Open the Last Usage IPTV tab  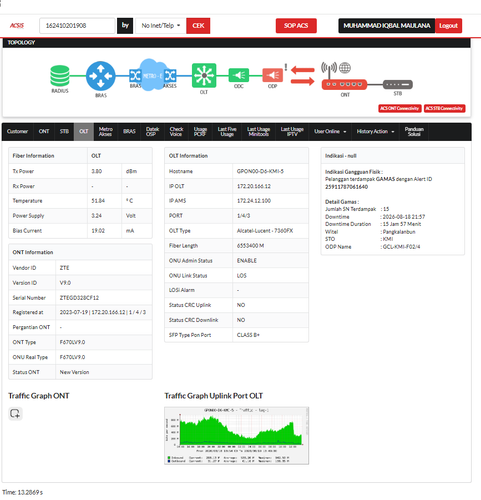point(292,132)
